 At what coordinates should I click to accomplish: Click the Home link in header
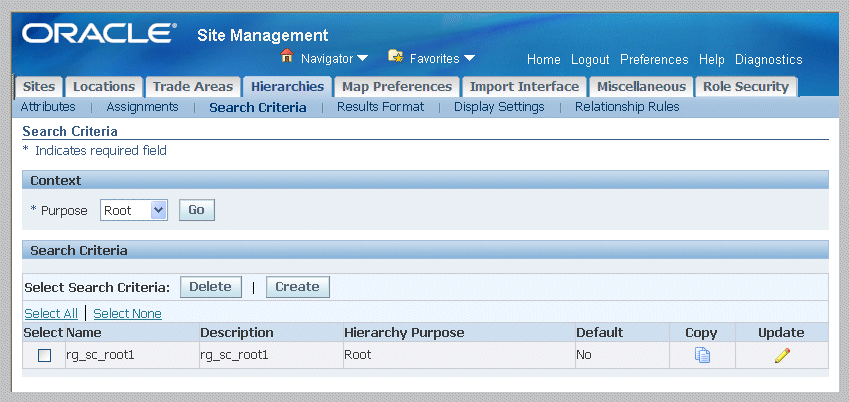pos(544,59)
